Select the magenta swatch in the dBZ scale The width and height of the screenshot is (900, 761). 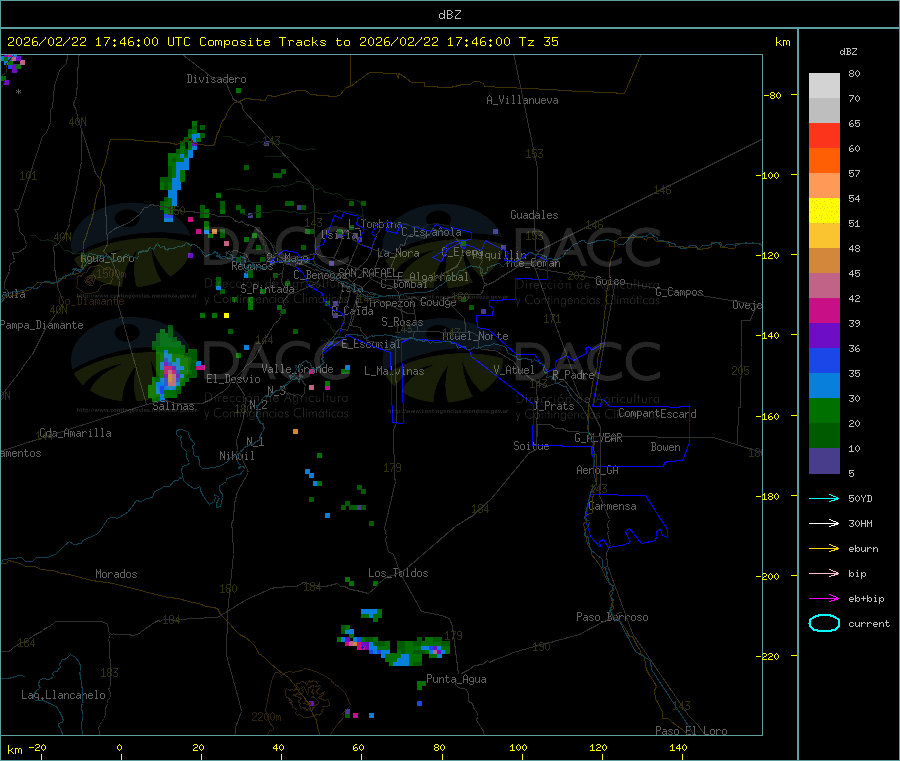(x=824, y=310)
